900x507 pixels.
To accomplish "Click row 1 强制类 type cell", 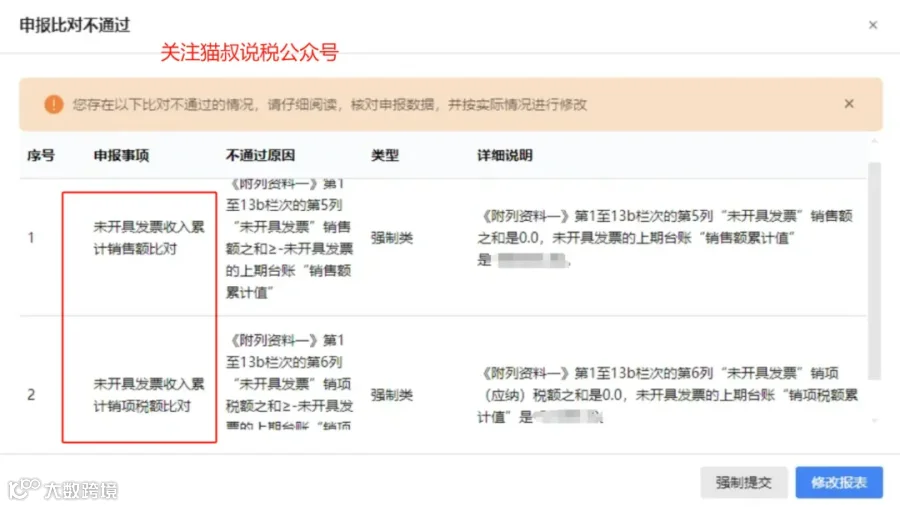I will tap(391, 238).
